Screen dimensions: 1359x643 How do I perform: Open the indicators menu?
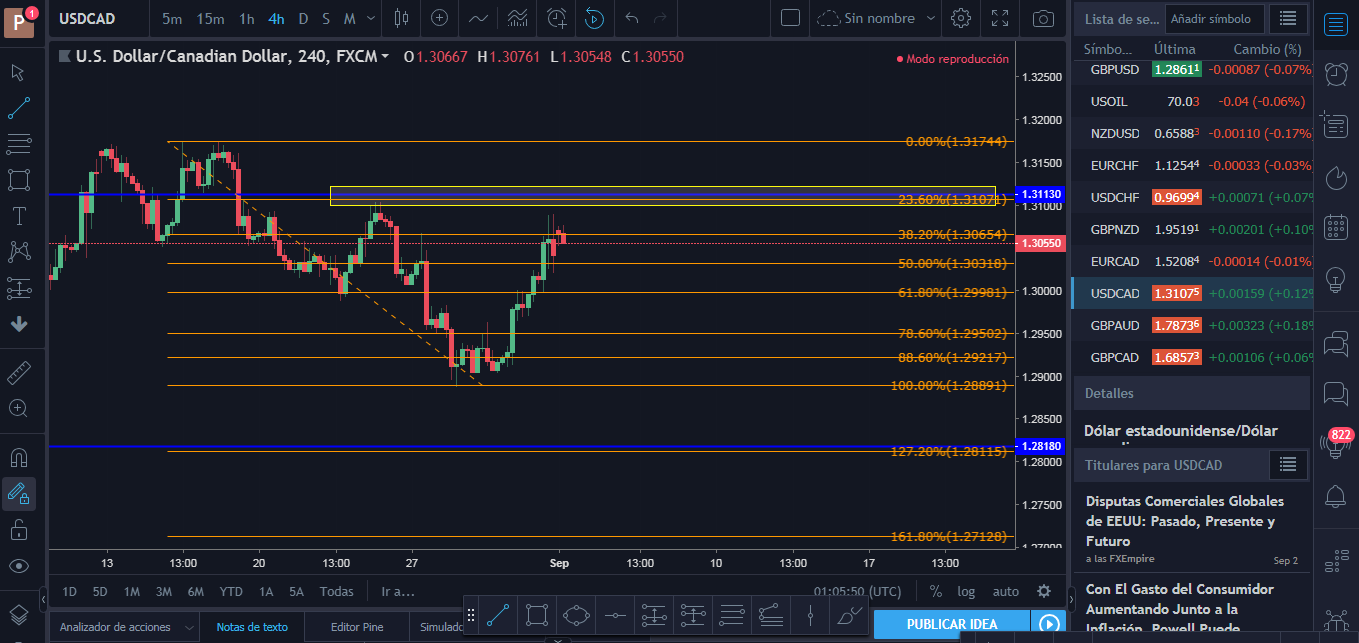[478, 18]
